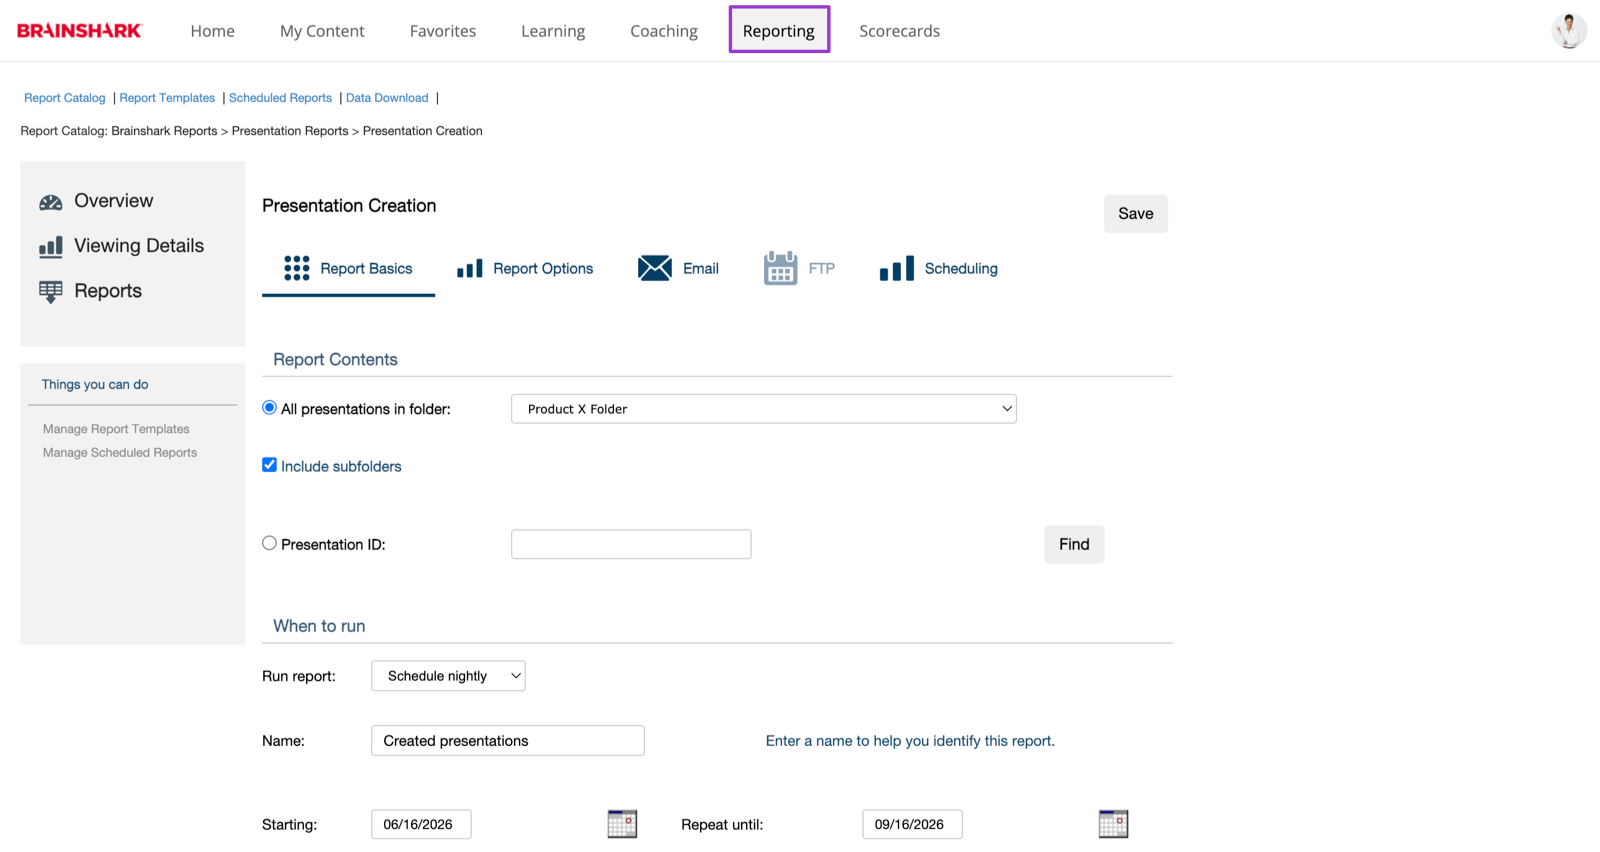Screen dimensions: 1600x852
Task: Select the All presentations in folder radio
Action: [x=269, y=408]
